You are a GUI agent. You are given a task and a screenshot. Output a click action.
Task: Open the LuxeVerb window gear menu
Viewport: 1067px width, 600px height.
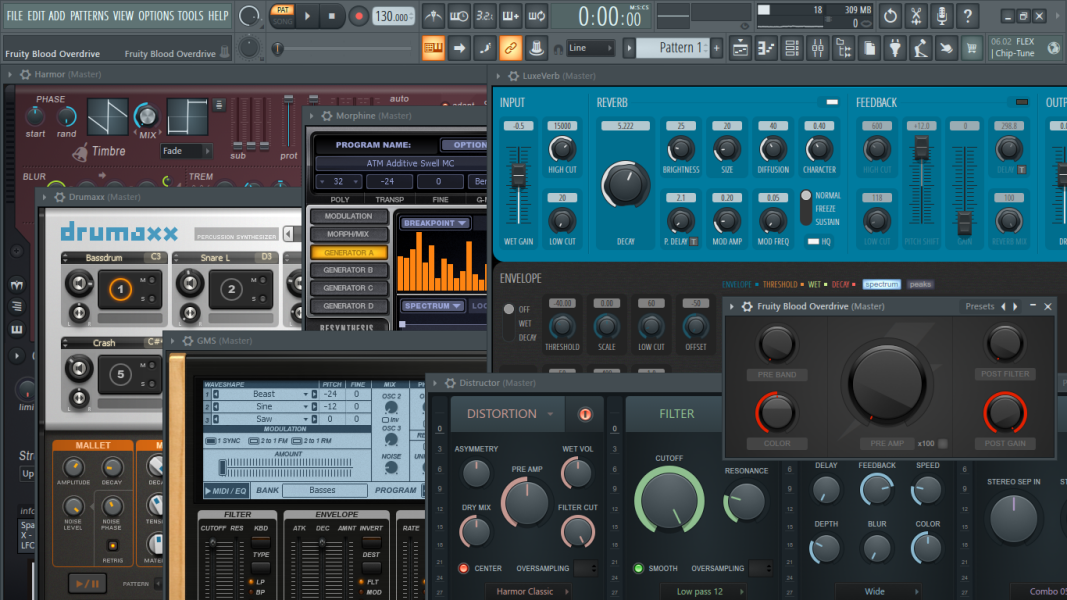coord(514,76)
